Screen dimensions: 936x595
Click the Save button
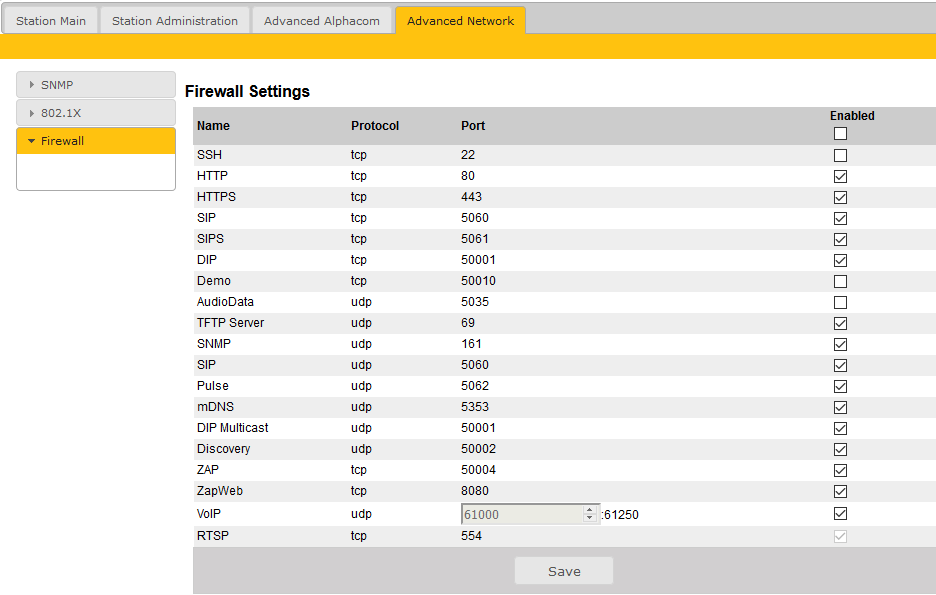(564, 571)
